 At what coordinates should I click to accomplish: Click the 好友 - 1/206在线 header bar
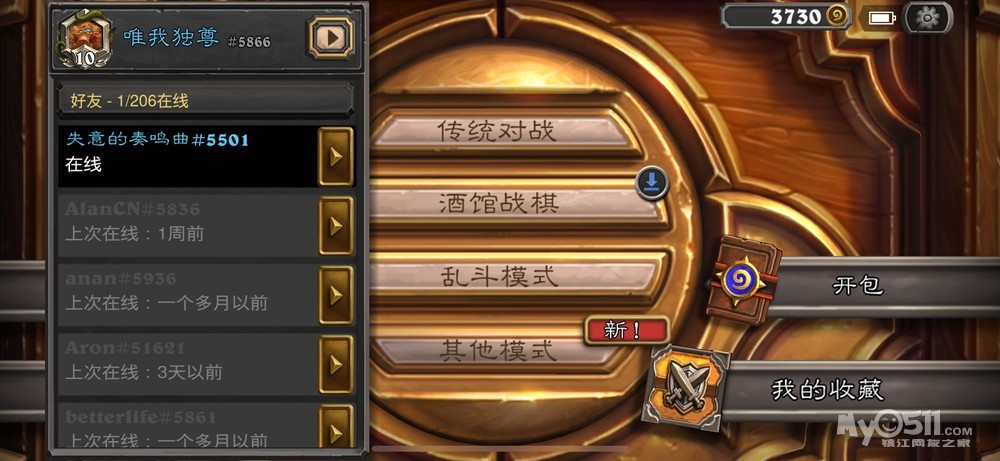(x=206, y=101)
